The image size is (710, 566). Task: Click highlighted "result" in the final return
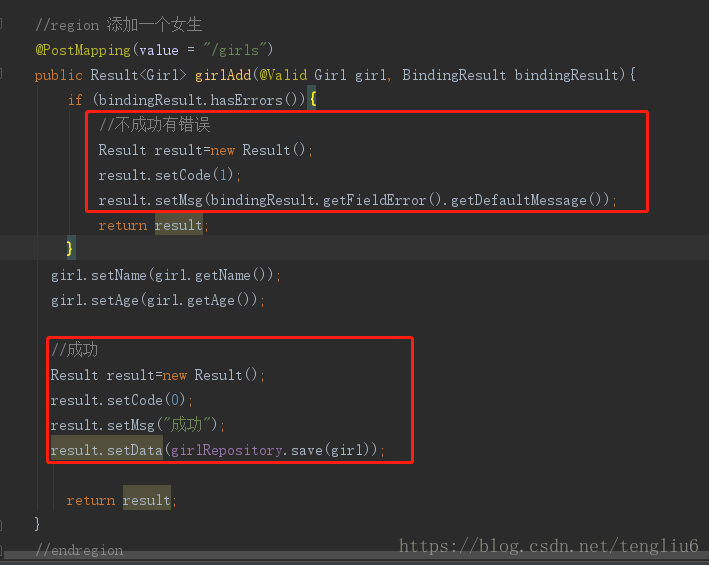tap(147, 498)
